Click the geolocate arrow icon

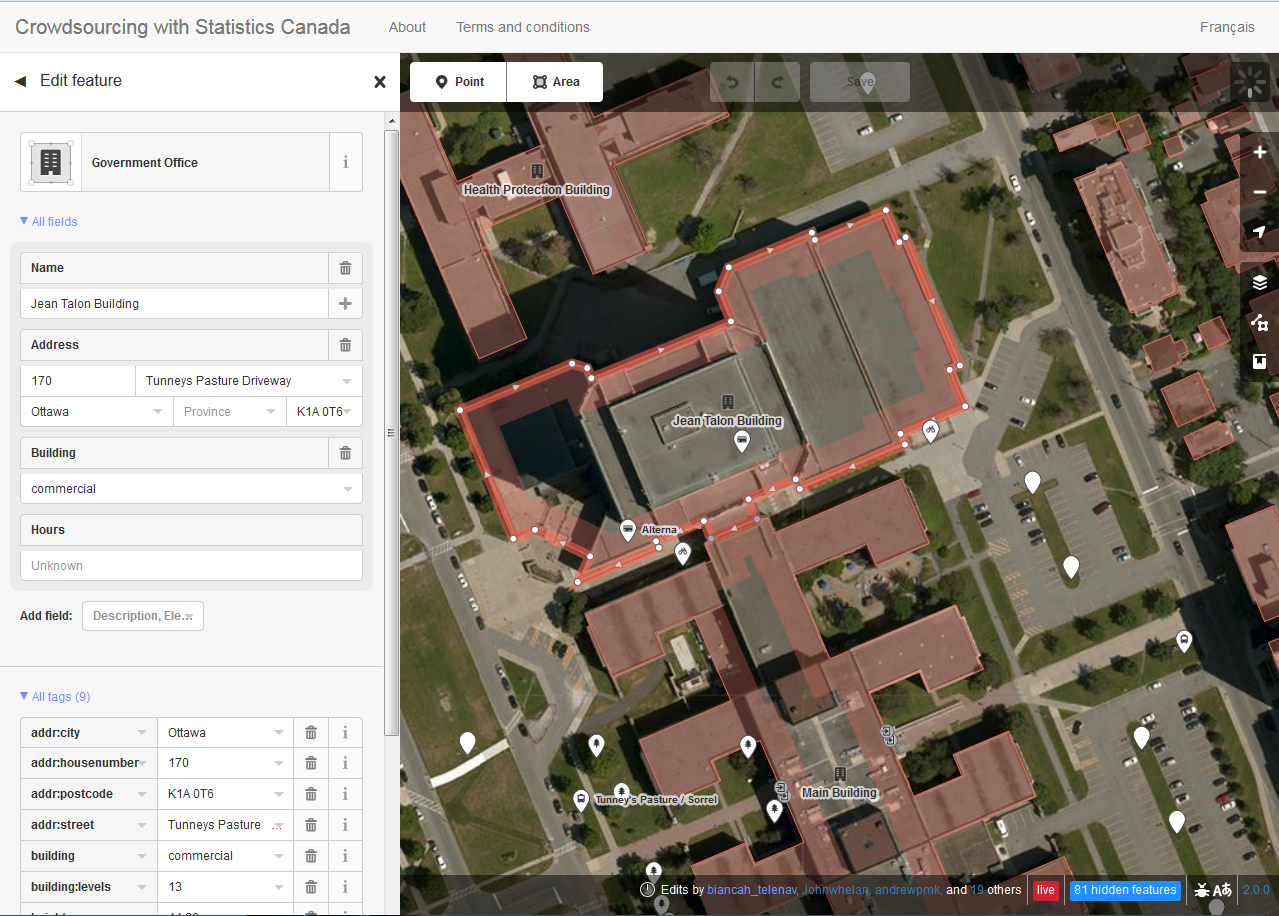pyautogui.click(x=1259, y=232)
